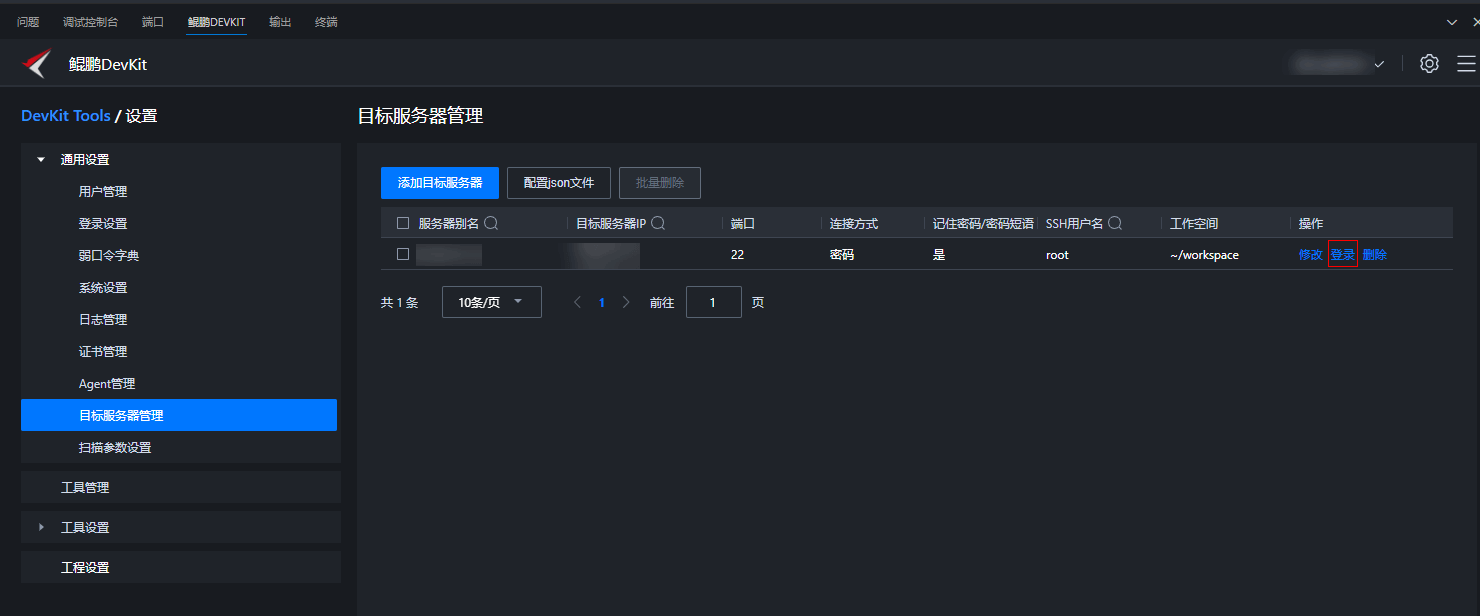Collapse the 通用设置 tree section

41,159
